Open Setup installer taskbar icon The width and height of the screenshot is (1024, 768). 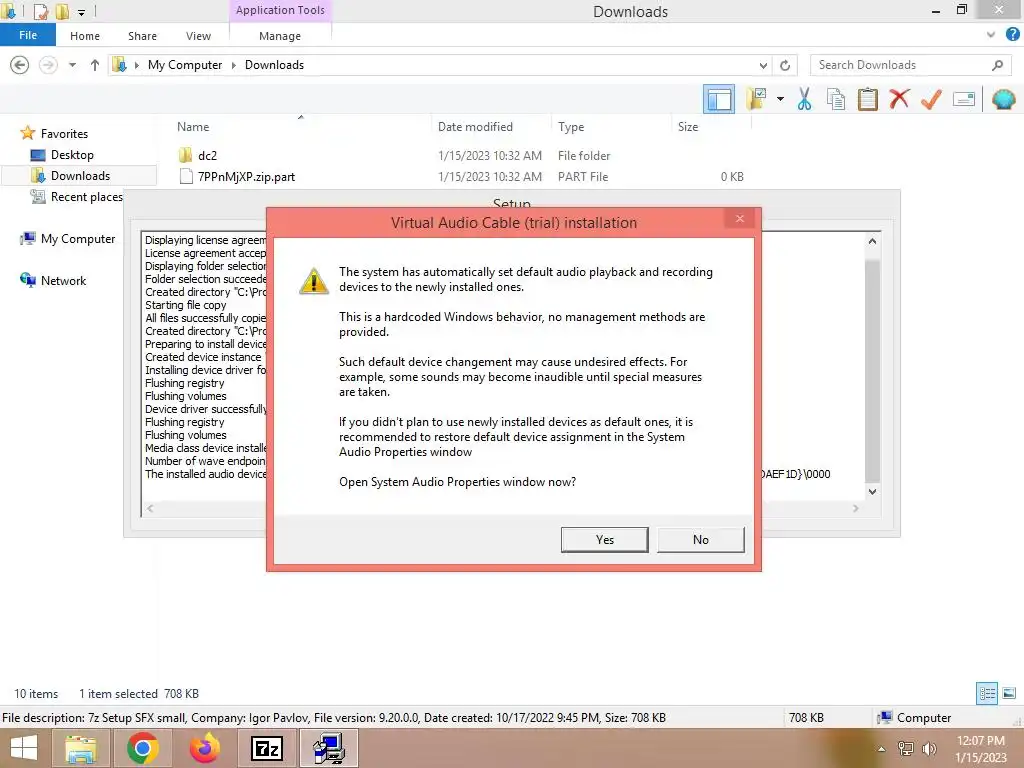328,748
